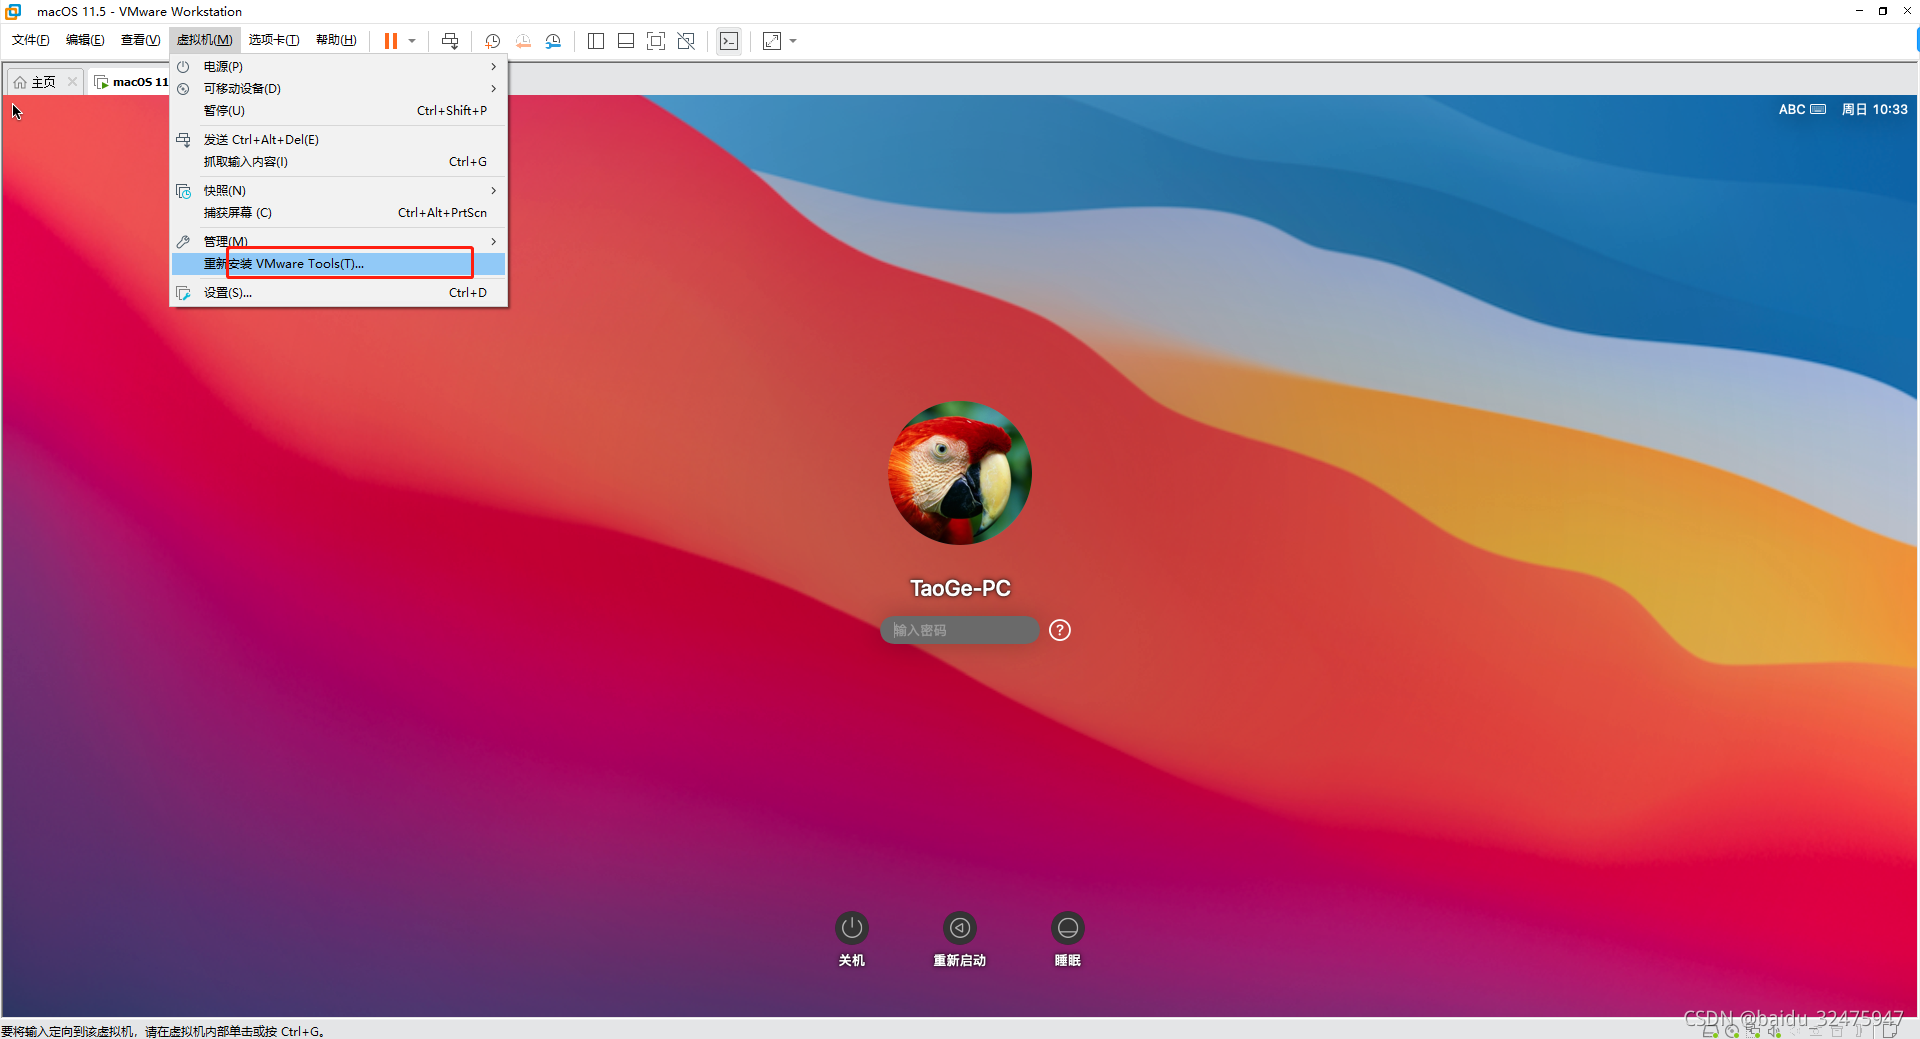Click the power icon labeled 关机

coord(851,928)
